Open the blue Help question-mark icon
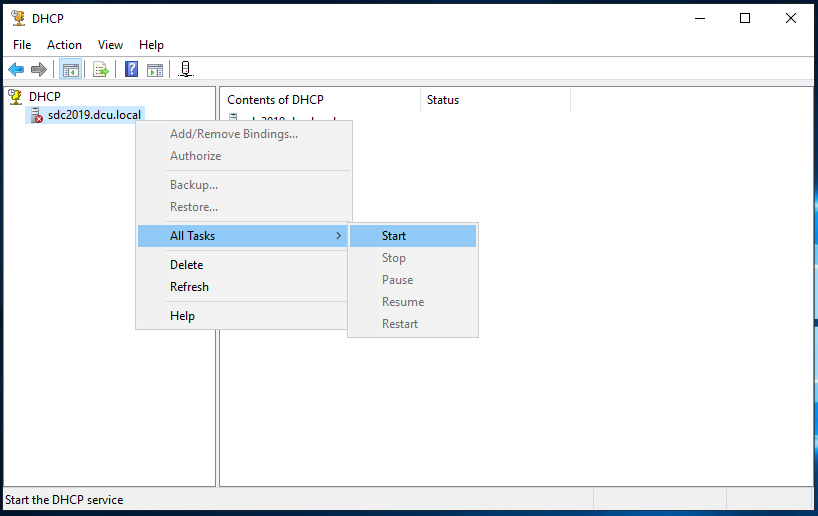The width and height of the screenshot is (818, 516). tap(131, 69)
